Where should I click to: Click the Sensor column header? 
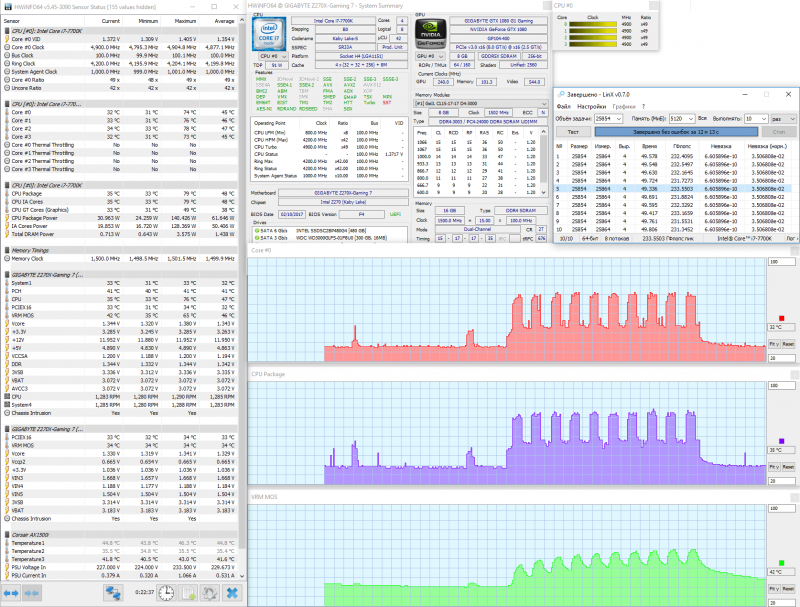coord(43,21)
